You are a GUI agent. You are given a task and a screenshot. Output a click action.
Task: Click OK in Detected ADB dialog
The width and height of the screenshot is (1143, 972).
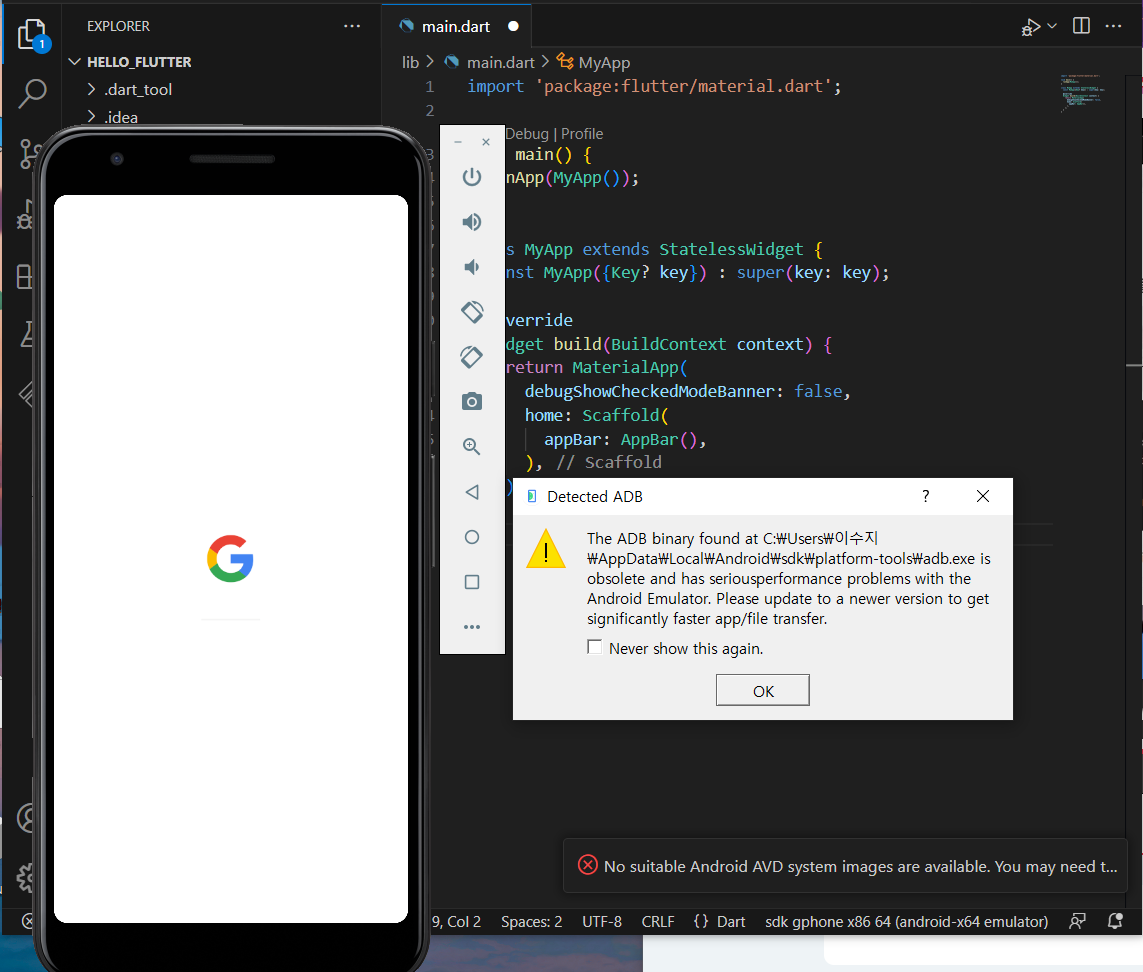point(762,691)
